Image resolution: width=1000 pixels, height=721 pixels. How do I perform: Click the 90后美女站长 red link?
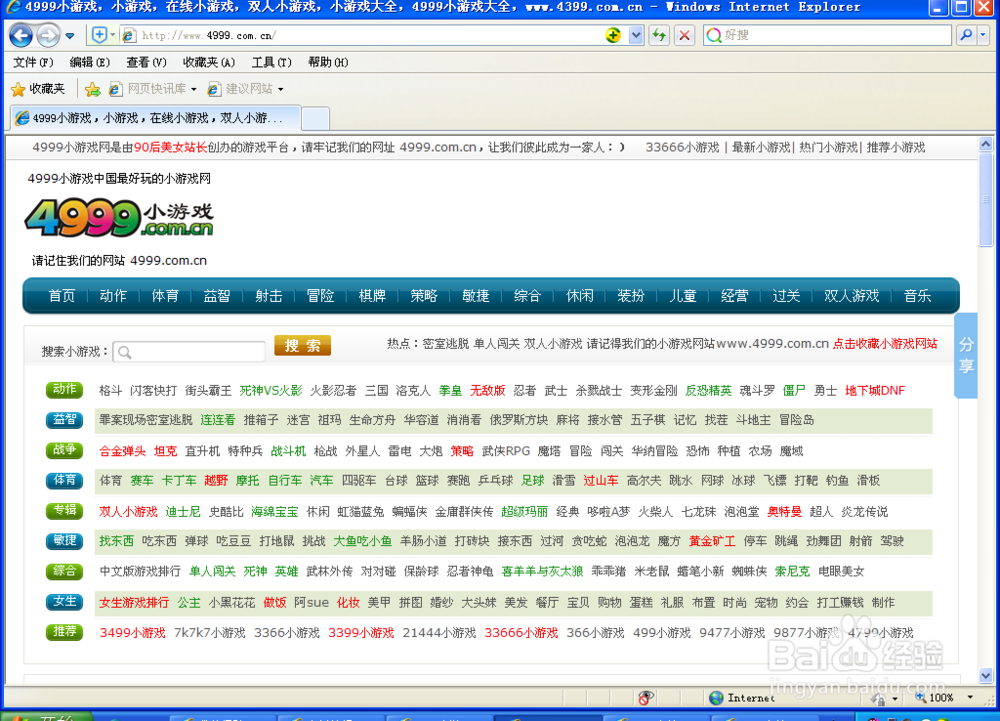[x=170, y=147]
